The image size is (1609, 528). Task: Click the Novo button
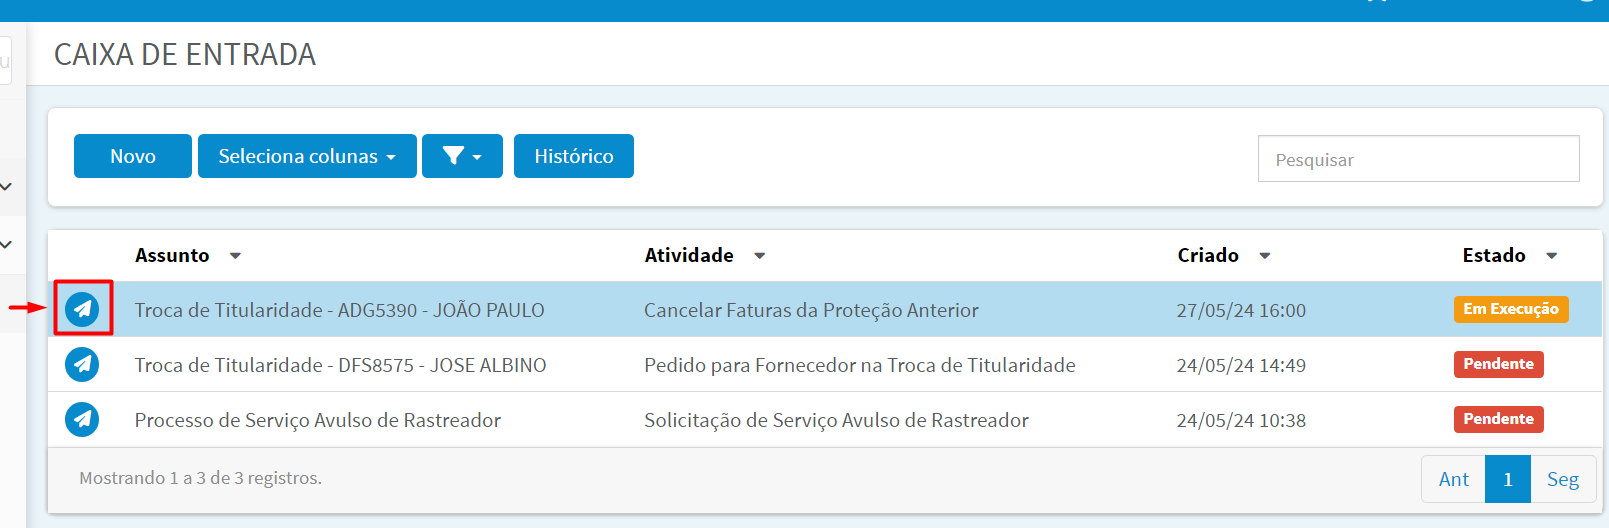click(x=133, y=156)
